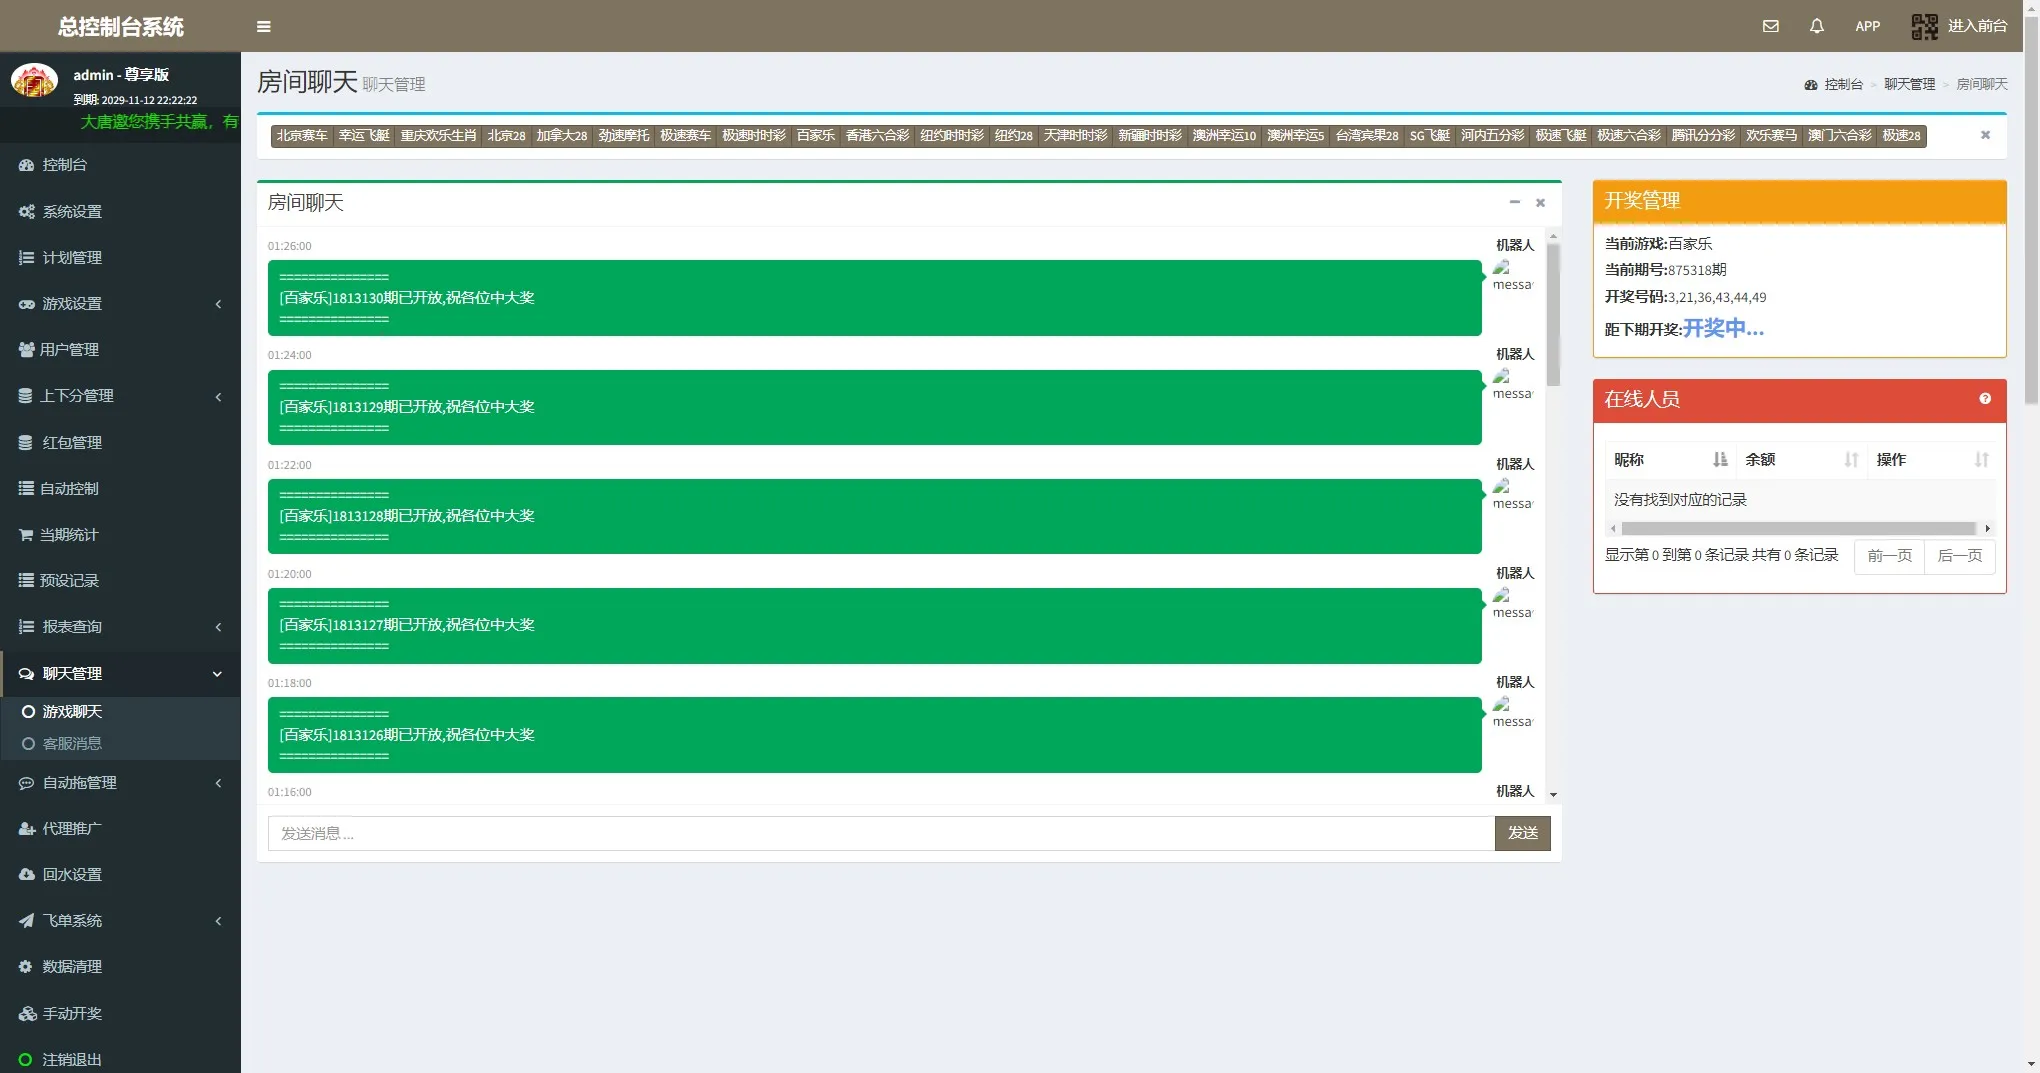The width and height of the screenshot is (2040, 1073).
Task: Switch to the 北京赛车 game tab
Action: pyautogui.click(x=302, y=136)
